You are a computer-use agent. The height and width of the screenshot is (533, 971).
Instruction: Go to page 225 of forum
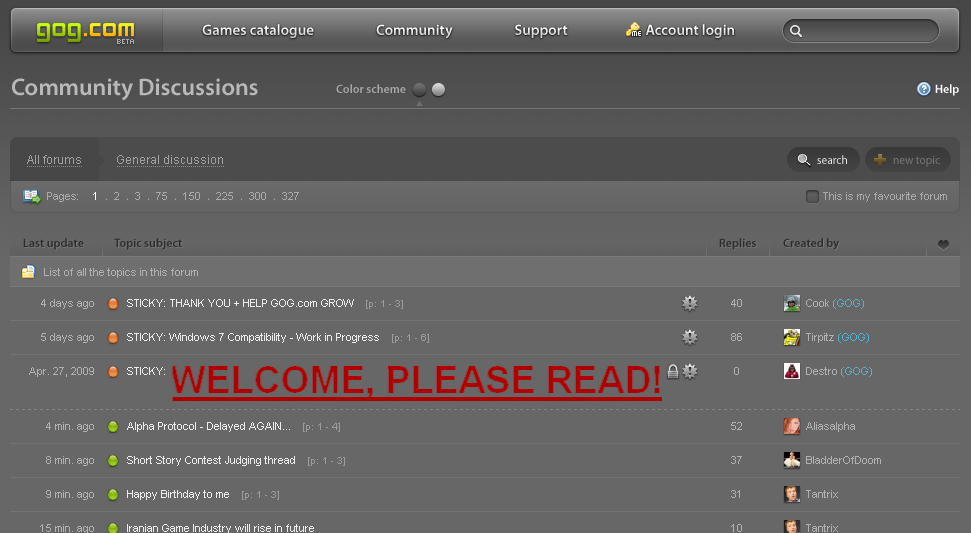coord(224,196)
